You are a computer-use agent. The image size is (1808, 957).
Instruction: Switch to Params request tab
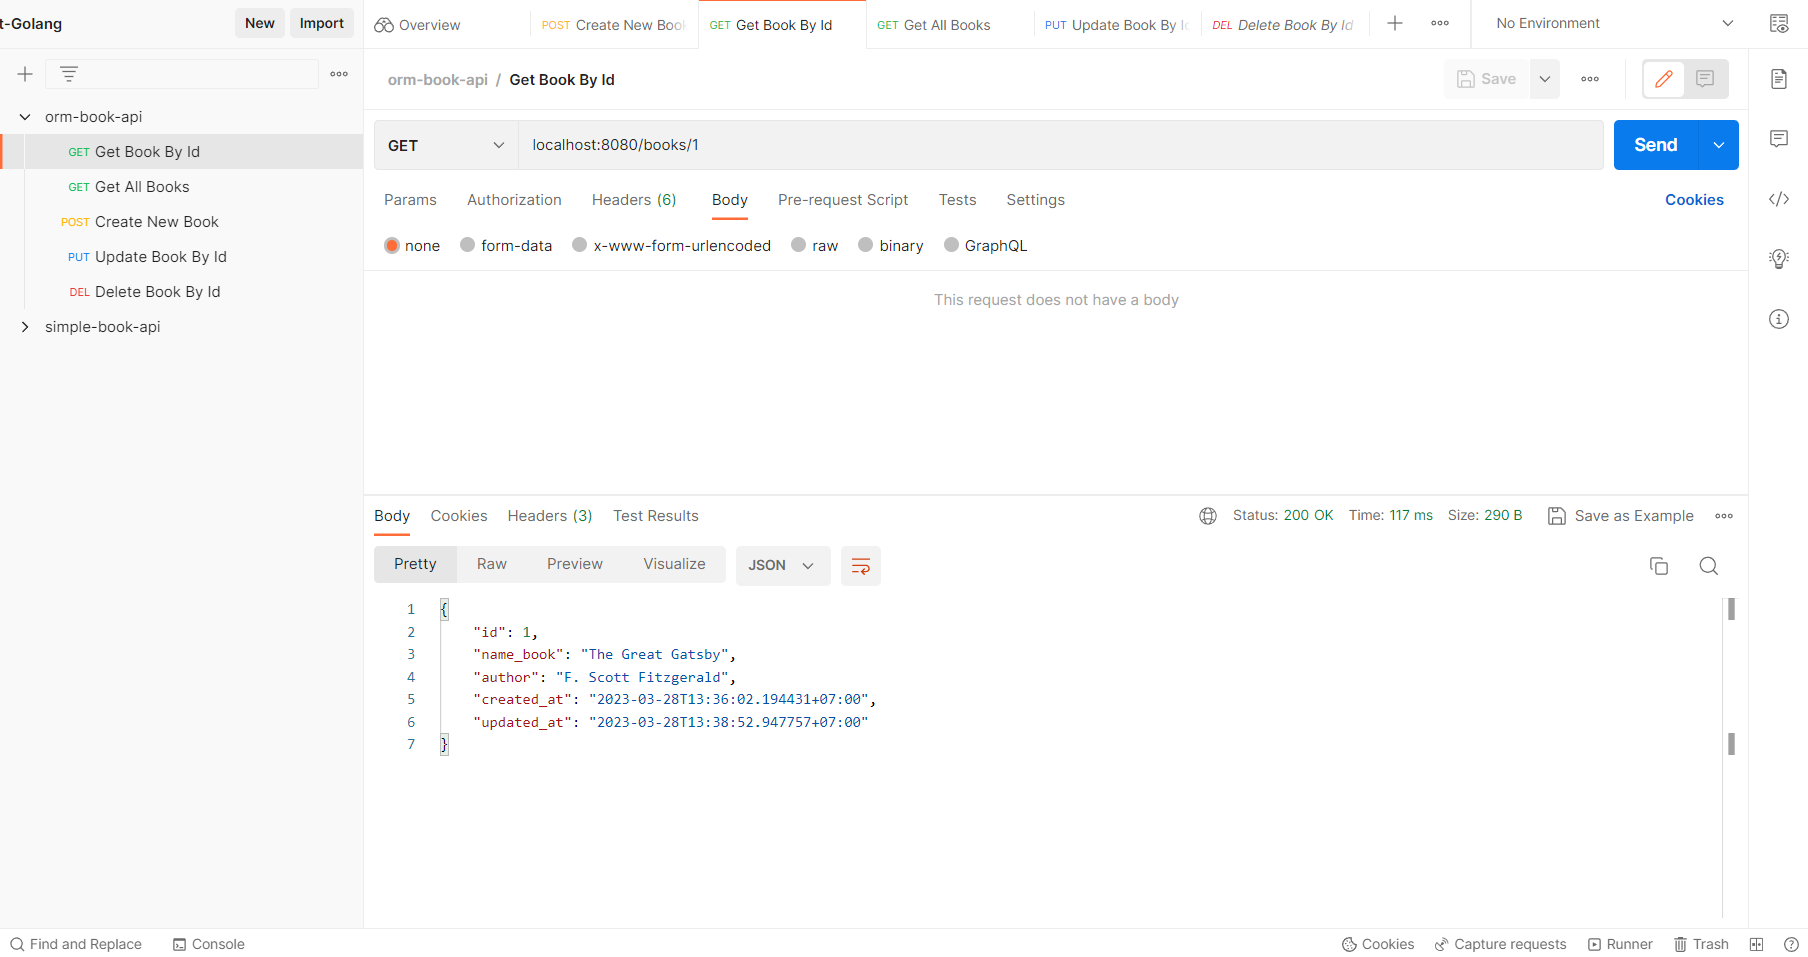(x=410, y=200)
